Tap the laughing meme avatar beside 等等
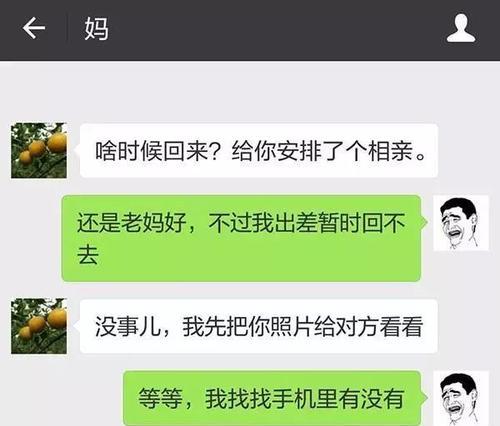The width and height of the screenshot is (500, 426). 461,398
